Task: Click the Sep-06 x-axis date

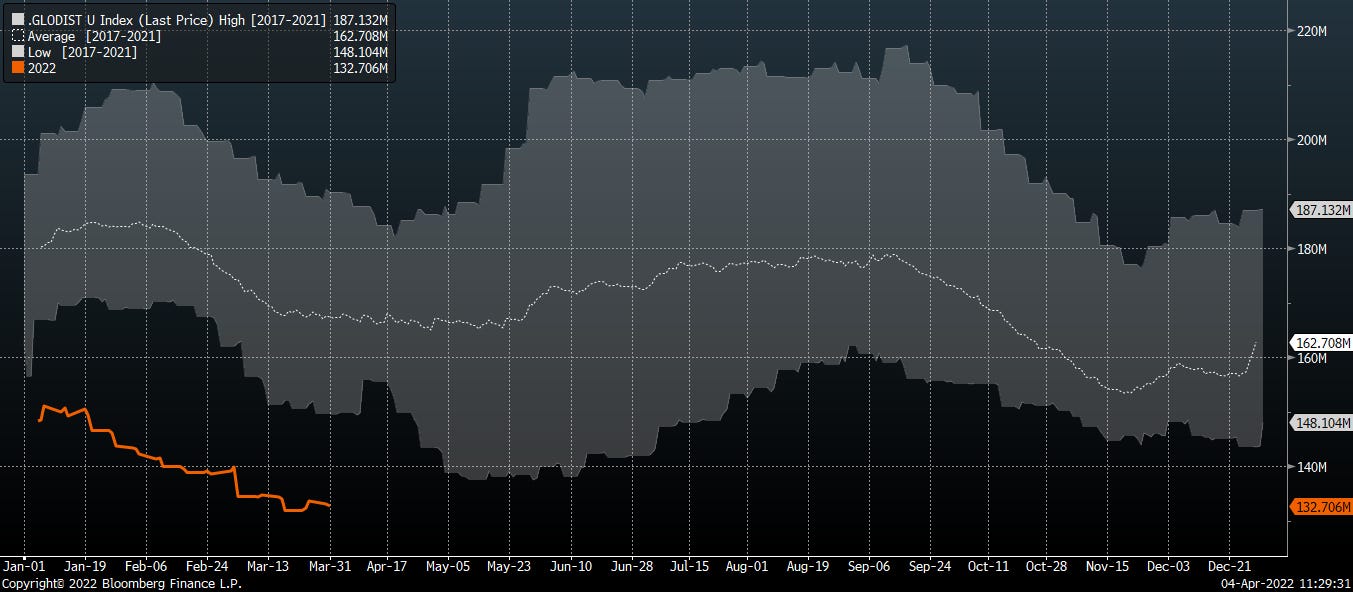Action: [870, 567]
